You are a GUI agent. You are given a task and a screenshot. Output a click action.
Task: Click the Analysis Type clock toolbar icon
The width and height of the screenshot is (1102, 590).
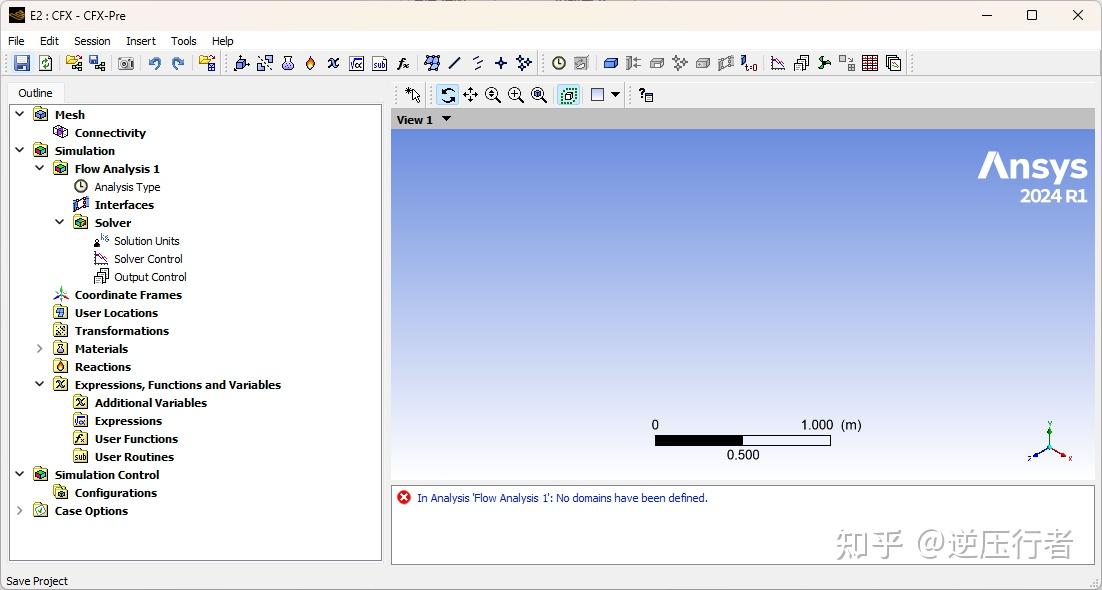tap(559, 63)
